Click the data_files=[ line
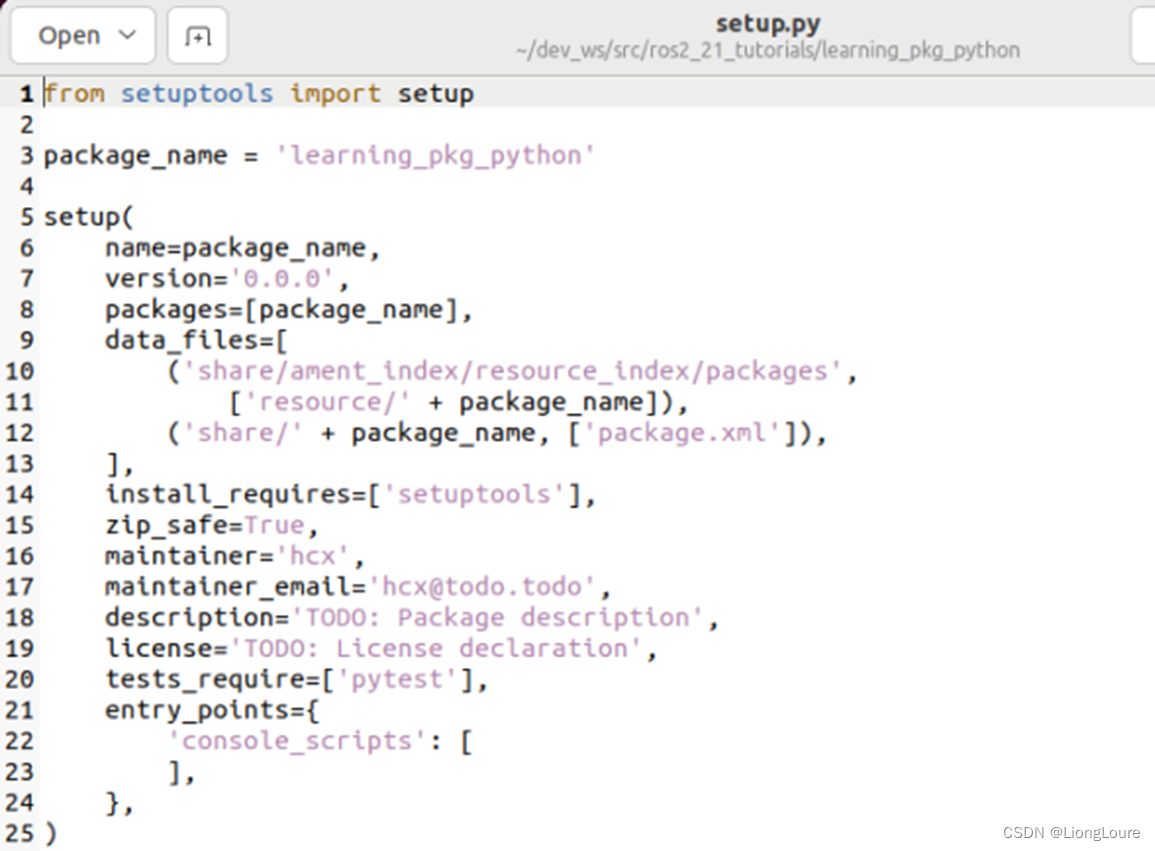This screenshot has height=851, width=1155. click(196, 340)
